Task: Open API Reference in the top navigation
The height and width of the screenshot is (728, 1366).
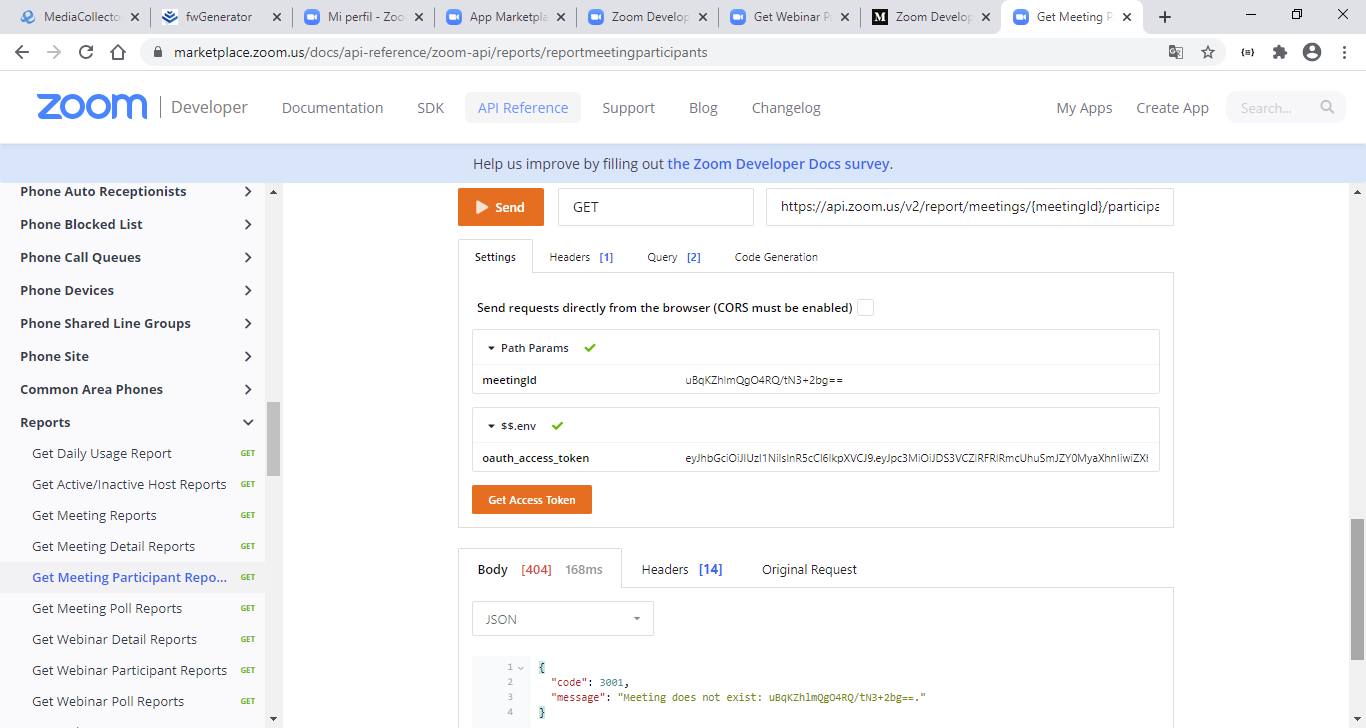Action: 523,107
